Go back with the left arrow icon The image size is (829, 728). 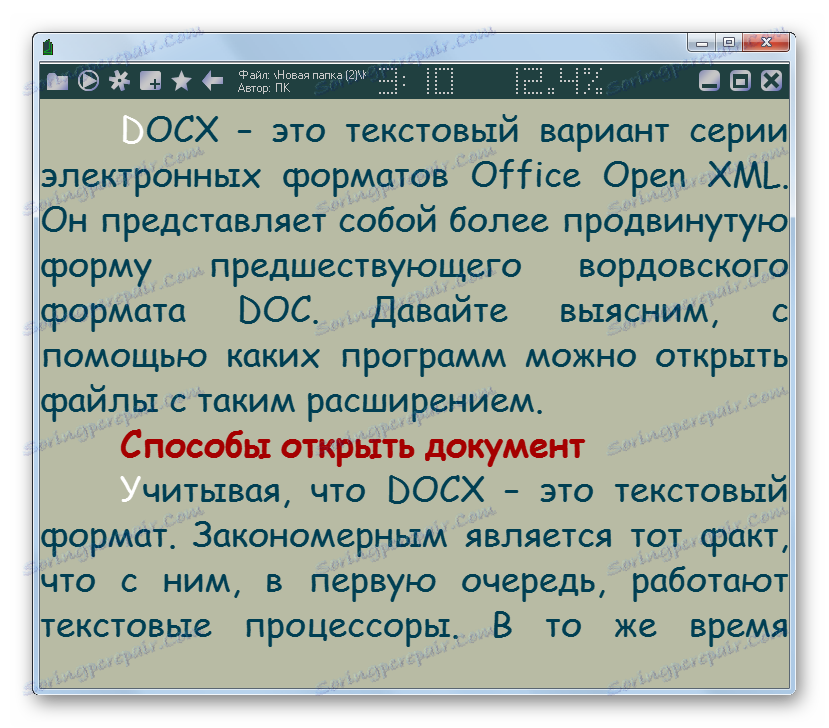213,81
